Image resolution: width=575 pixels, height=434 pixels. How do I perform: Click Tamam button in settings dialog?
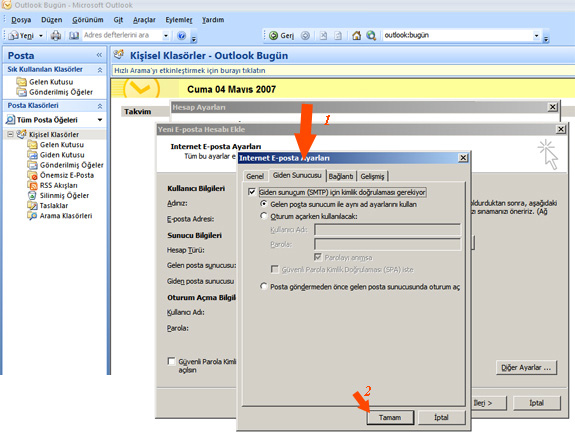point(390,417)
